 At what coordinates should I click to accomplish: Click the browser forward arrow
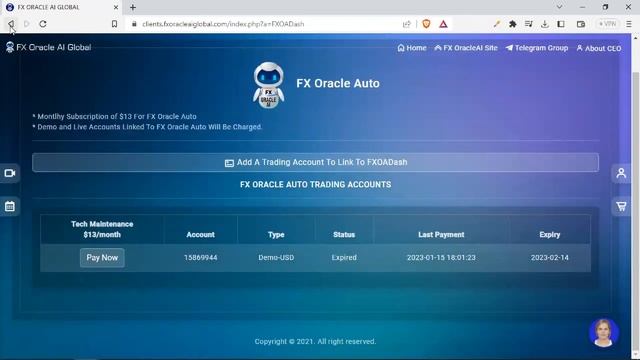(x=27, y=24)
